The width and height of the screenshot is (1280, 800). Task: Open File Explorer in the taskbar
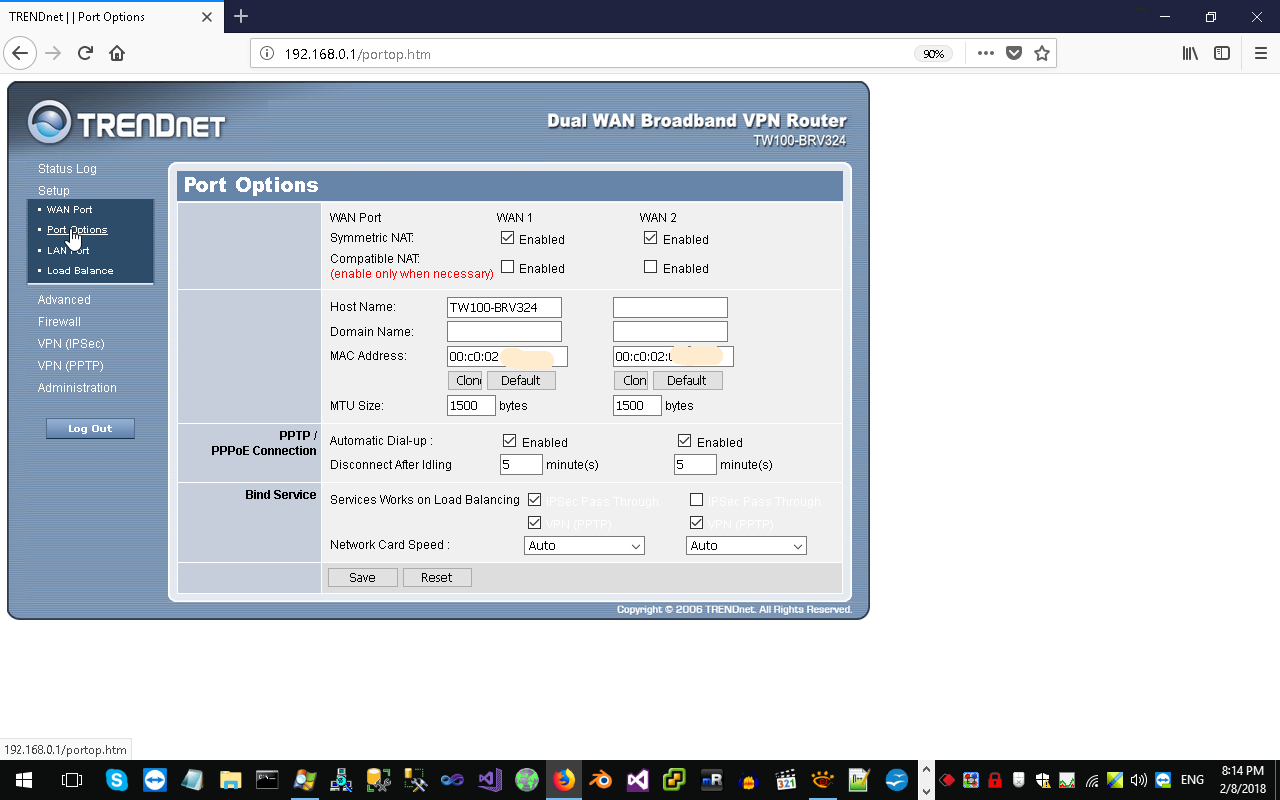(230, 780)
